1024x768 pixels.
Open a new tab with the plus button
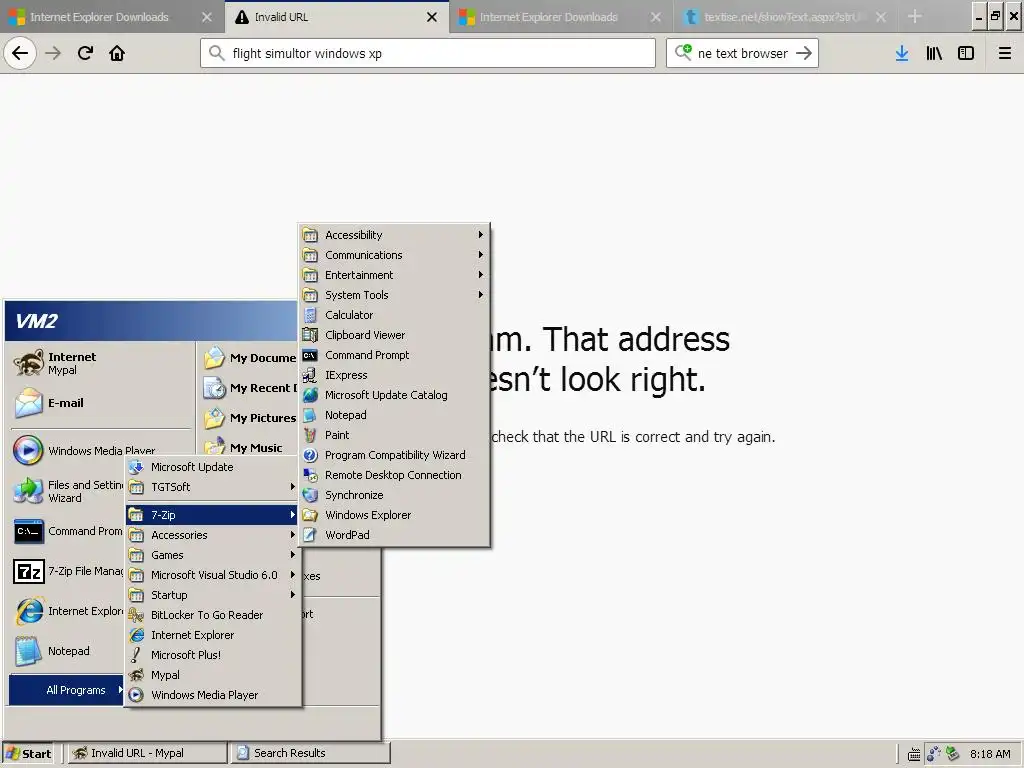click(x=915, y=17)
